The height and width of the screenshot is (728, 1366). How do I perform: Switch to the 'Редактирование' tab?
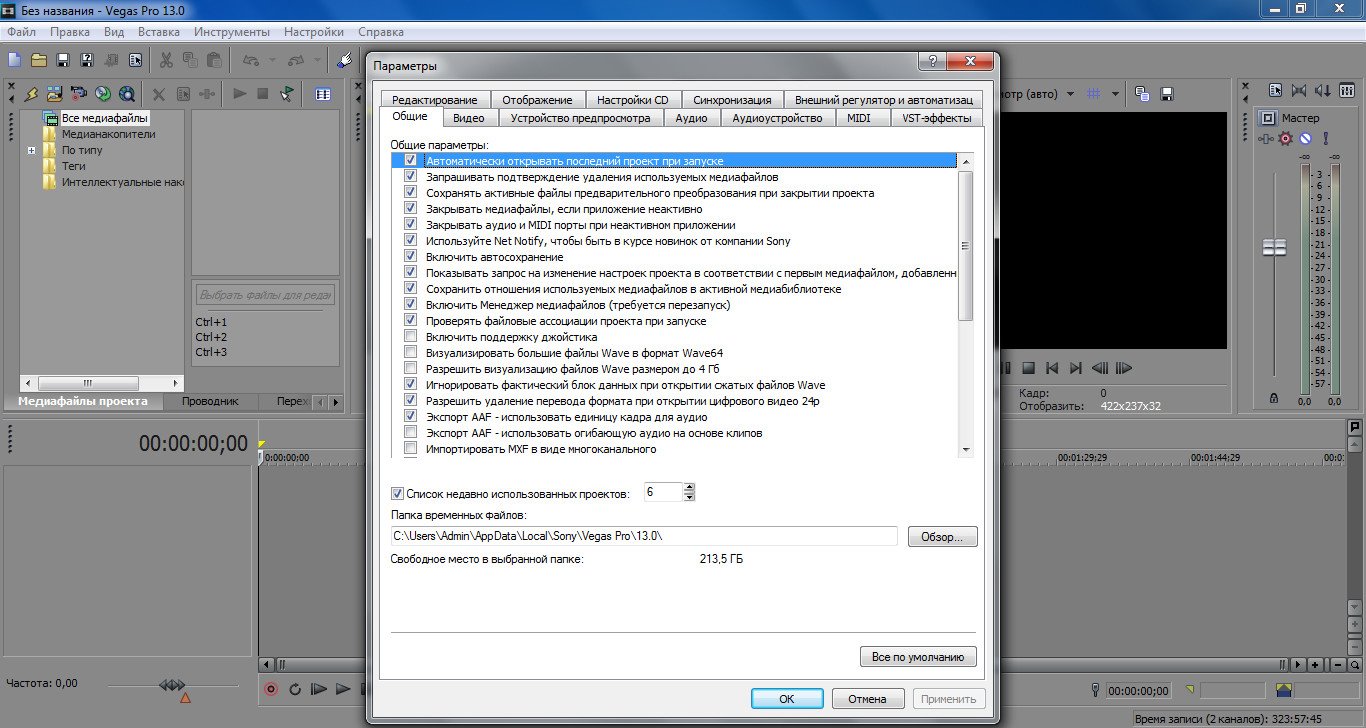click(x=435, y=100)
